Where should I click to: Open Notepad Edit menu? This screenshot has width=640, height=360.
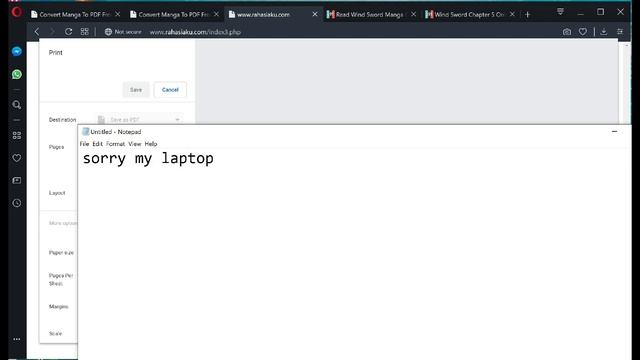(x=98, y=144)
